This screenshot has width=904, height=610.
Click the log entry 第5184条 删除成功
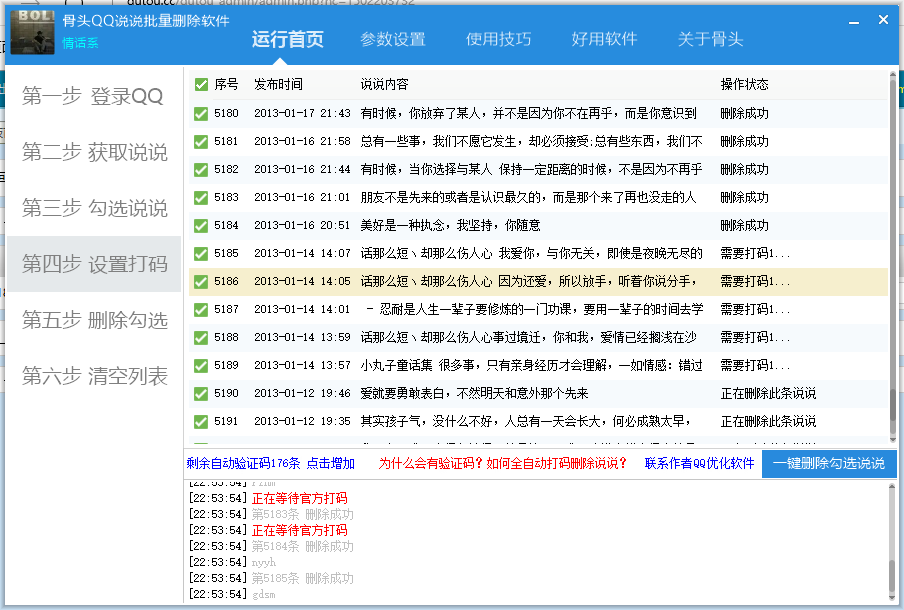[x=303, y=546]
